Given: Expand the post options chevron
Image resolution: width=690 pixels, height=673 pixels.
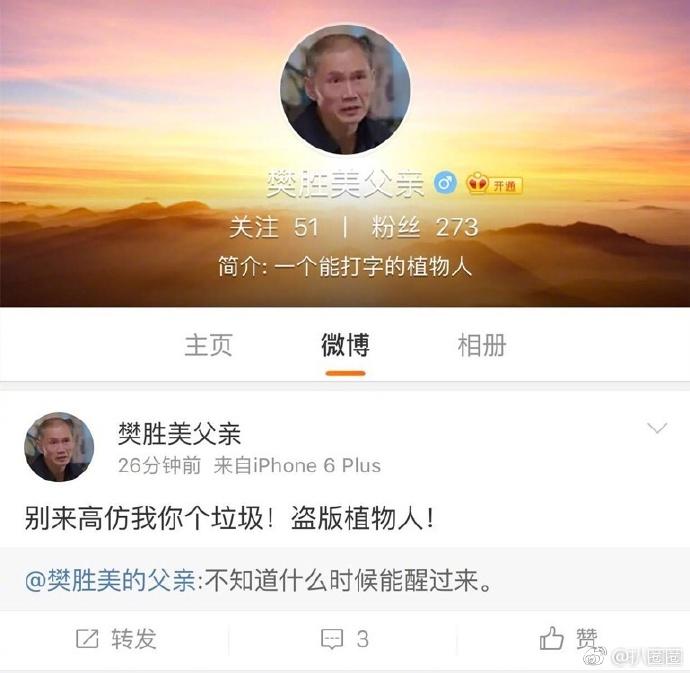Looking at the screenshot, I should 657,428.
